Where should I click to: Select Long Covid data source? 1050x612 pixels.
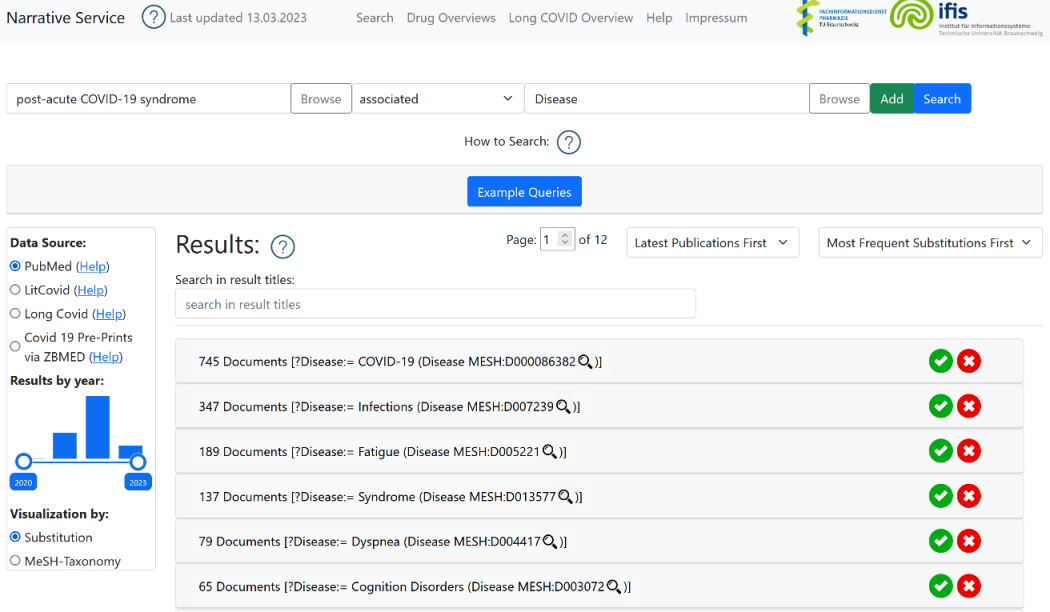pyautogui.click(x=15, y=314)
